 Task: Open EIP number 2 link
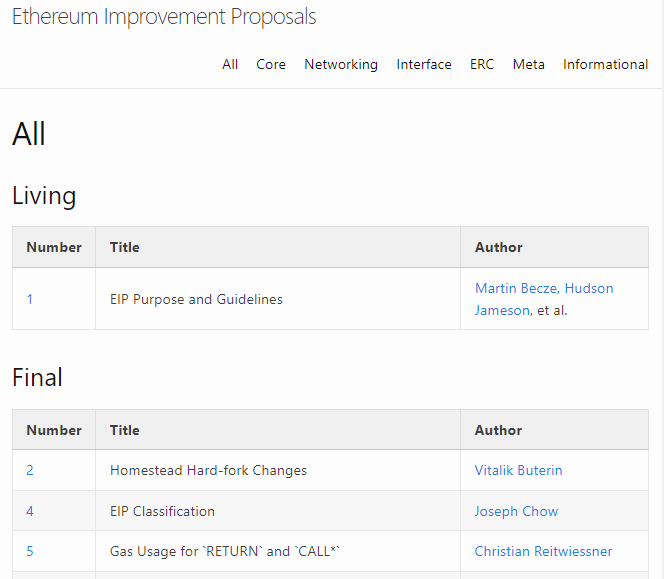click(x=30, y=470)
